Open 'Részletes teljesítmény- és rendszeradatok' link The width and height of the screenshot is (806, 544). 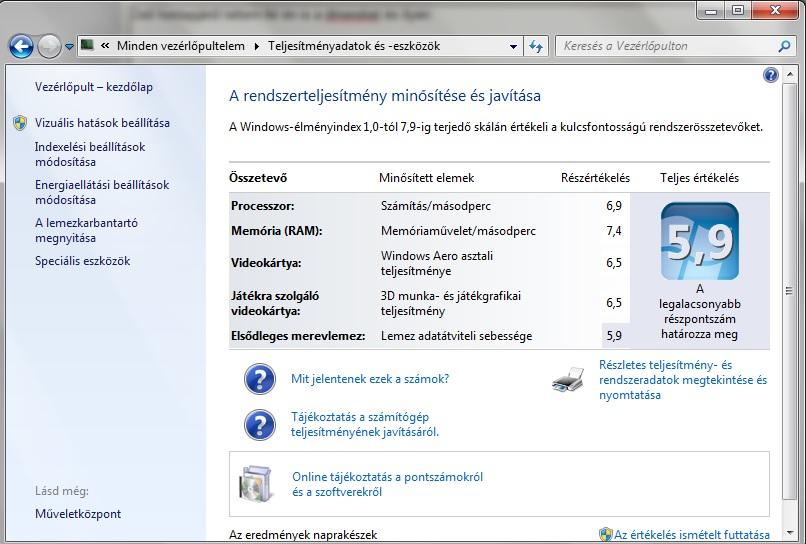click(683, 380)
